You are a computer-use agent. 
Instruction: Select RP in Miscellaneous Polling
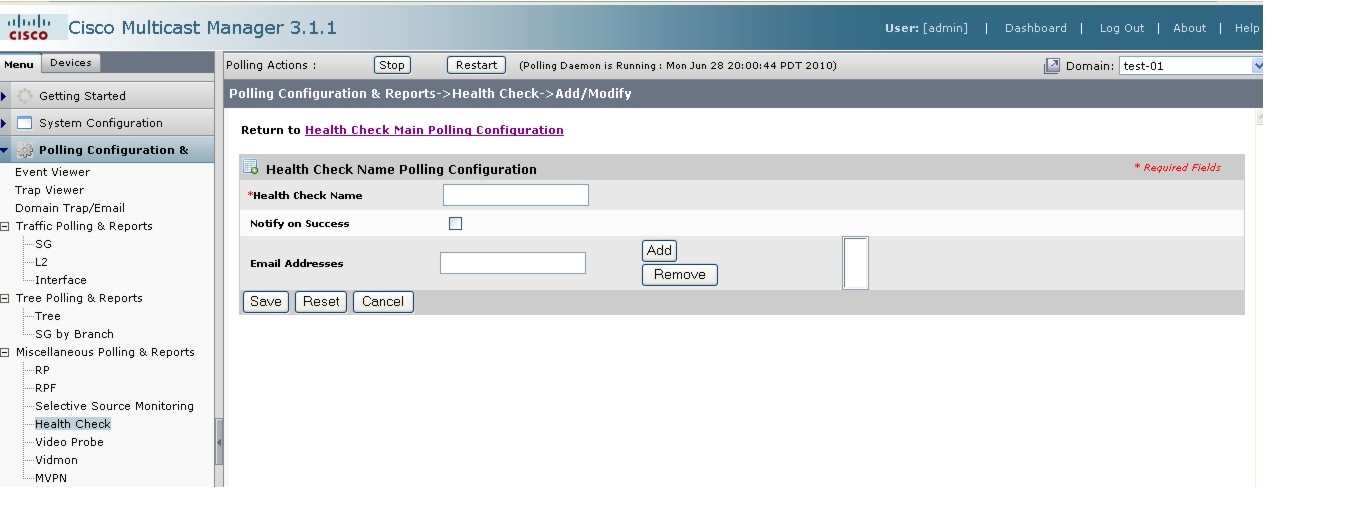[x=42, y=370]
